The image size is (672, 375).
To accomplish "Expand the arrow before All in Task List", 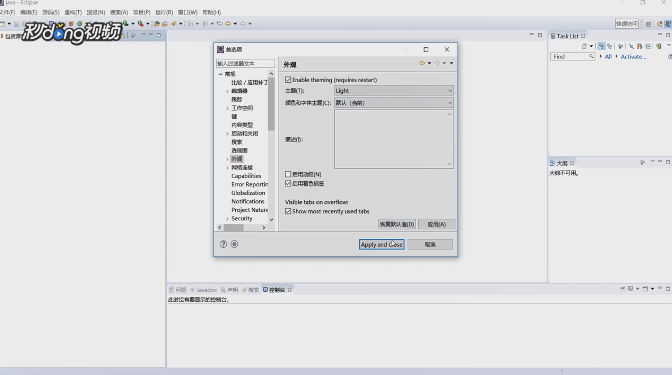I will click(x=600, y=57).
